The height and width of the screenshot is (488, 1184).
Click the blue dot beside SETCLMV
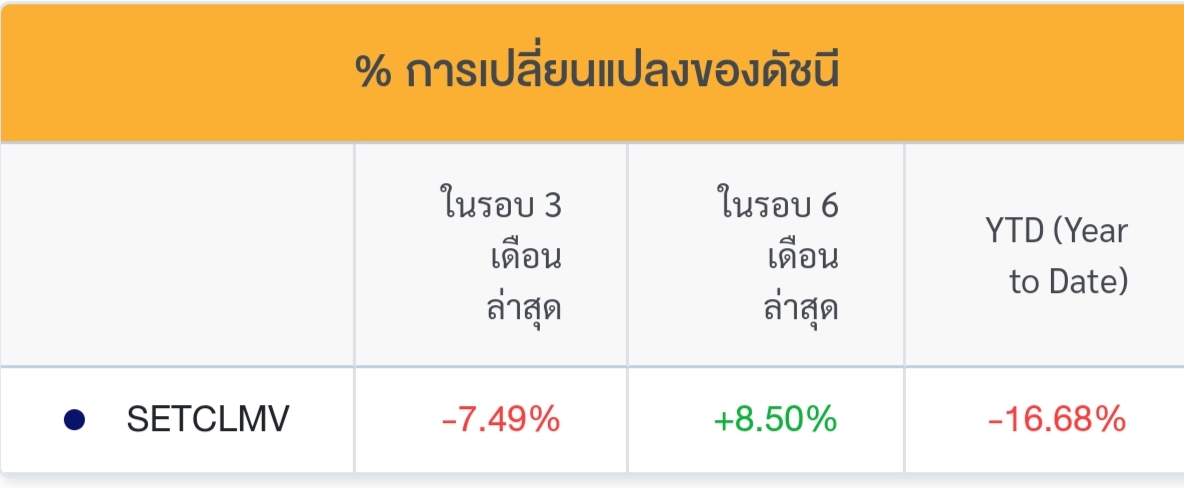[74, 420]
